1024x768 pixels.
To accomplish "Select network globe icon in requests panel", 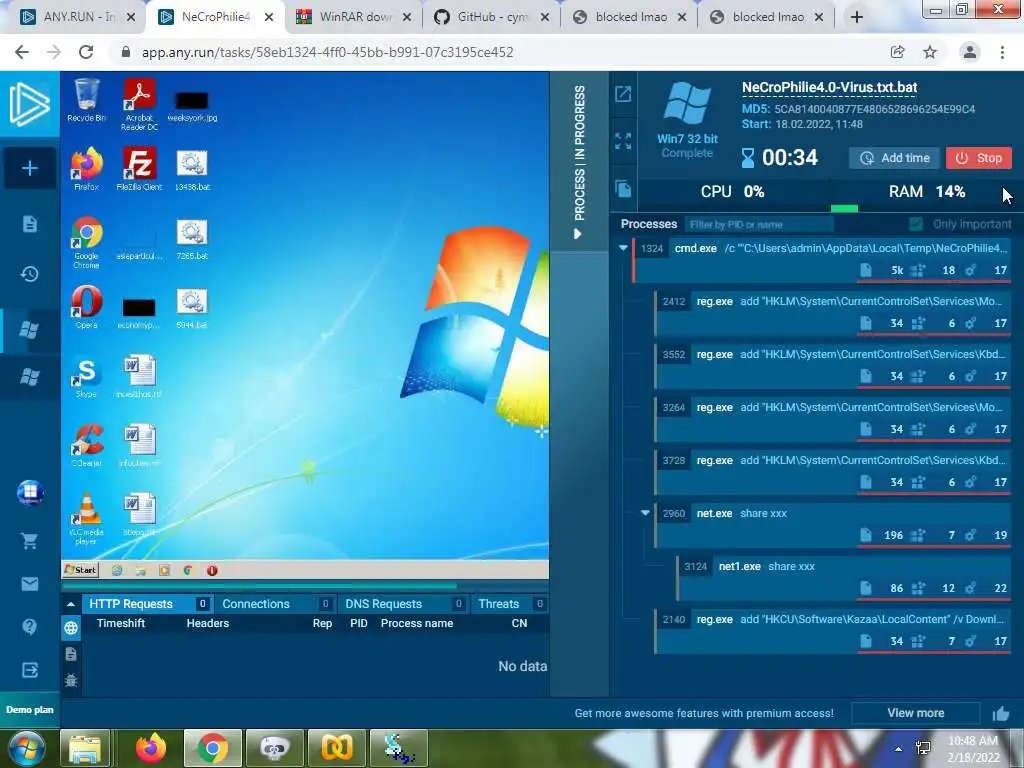I will pos(71,628).
